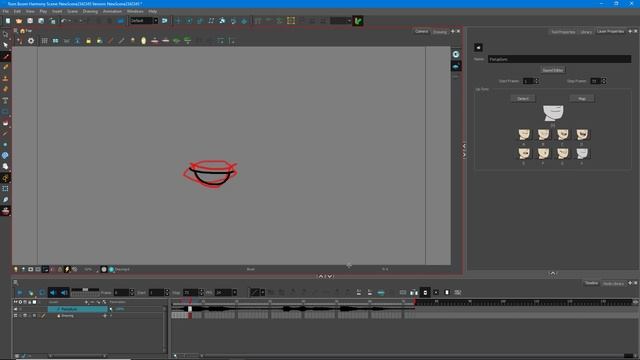
Task: Toggle the enable box of the Drawing layer
Action: click(16, 316)
